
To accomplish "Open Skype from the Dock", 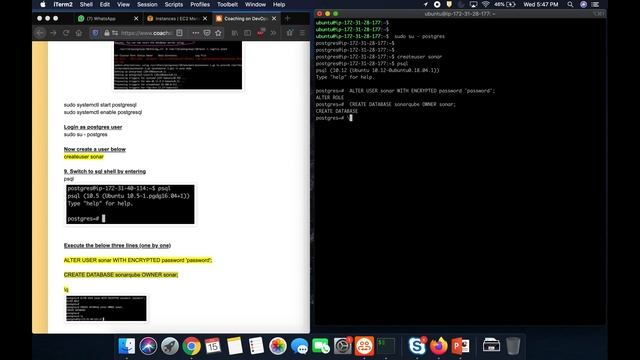I will [x=417, y=346].
